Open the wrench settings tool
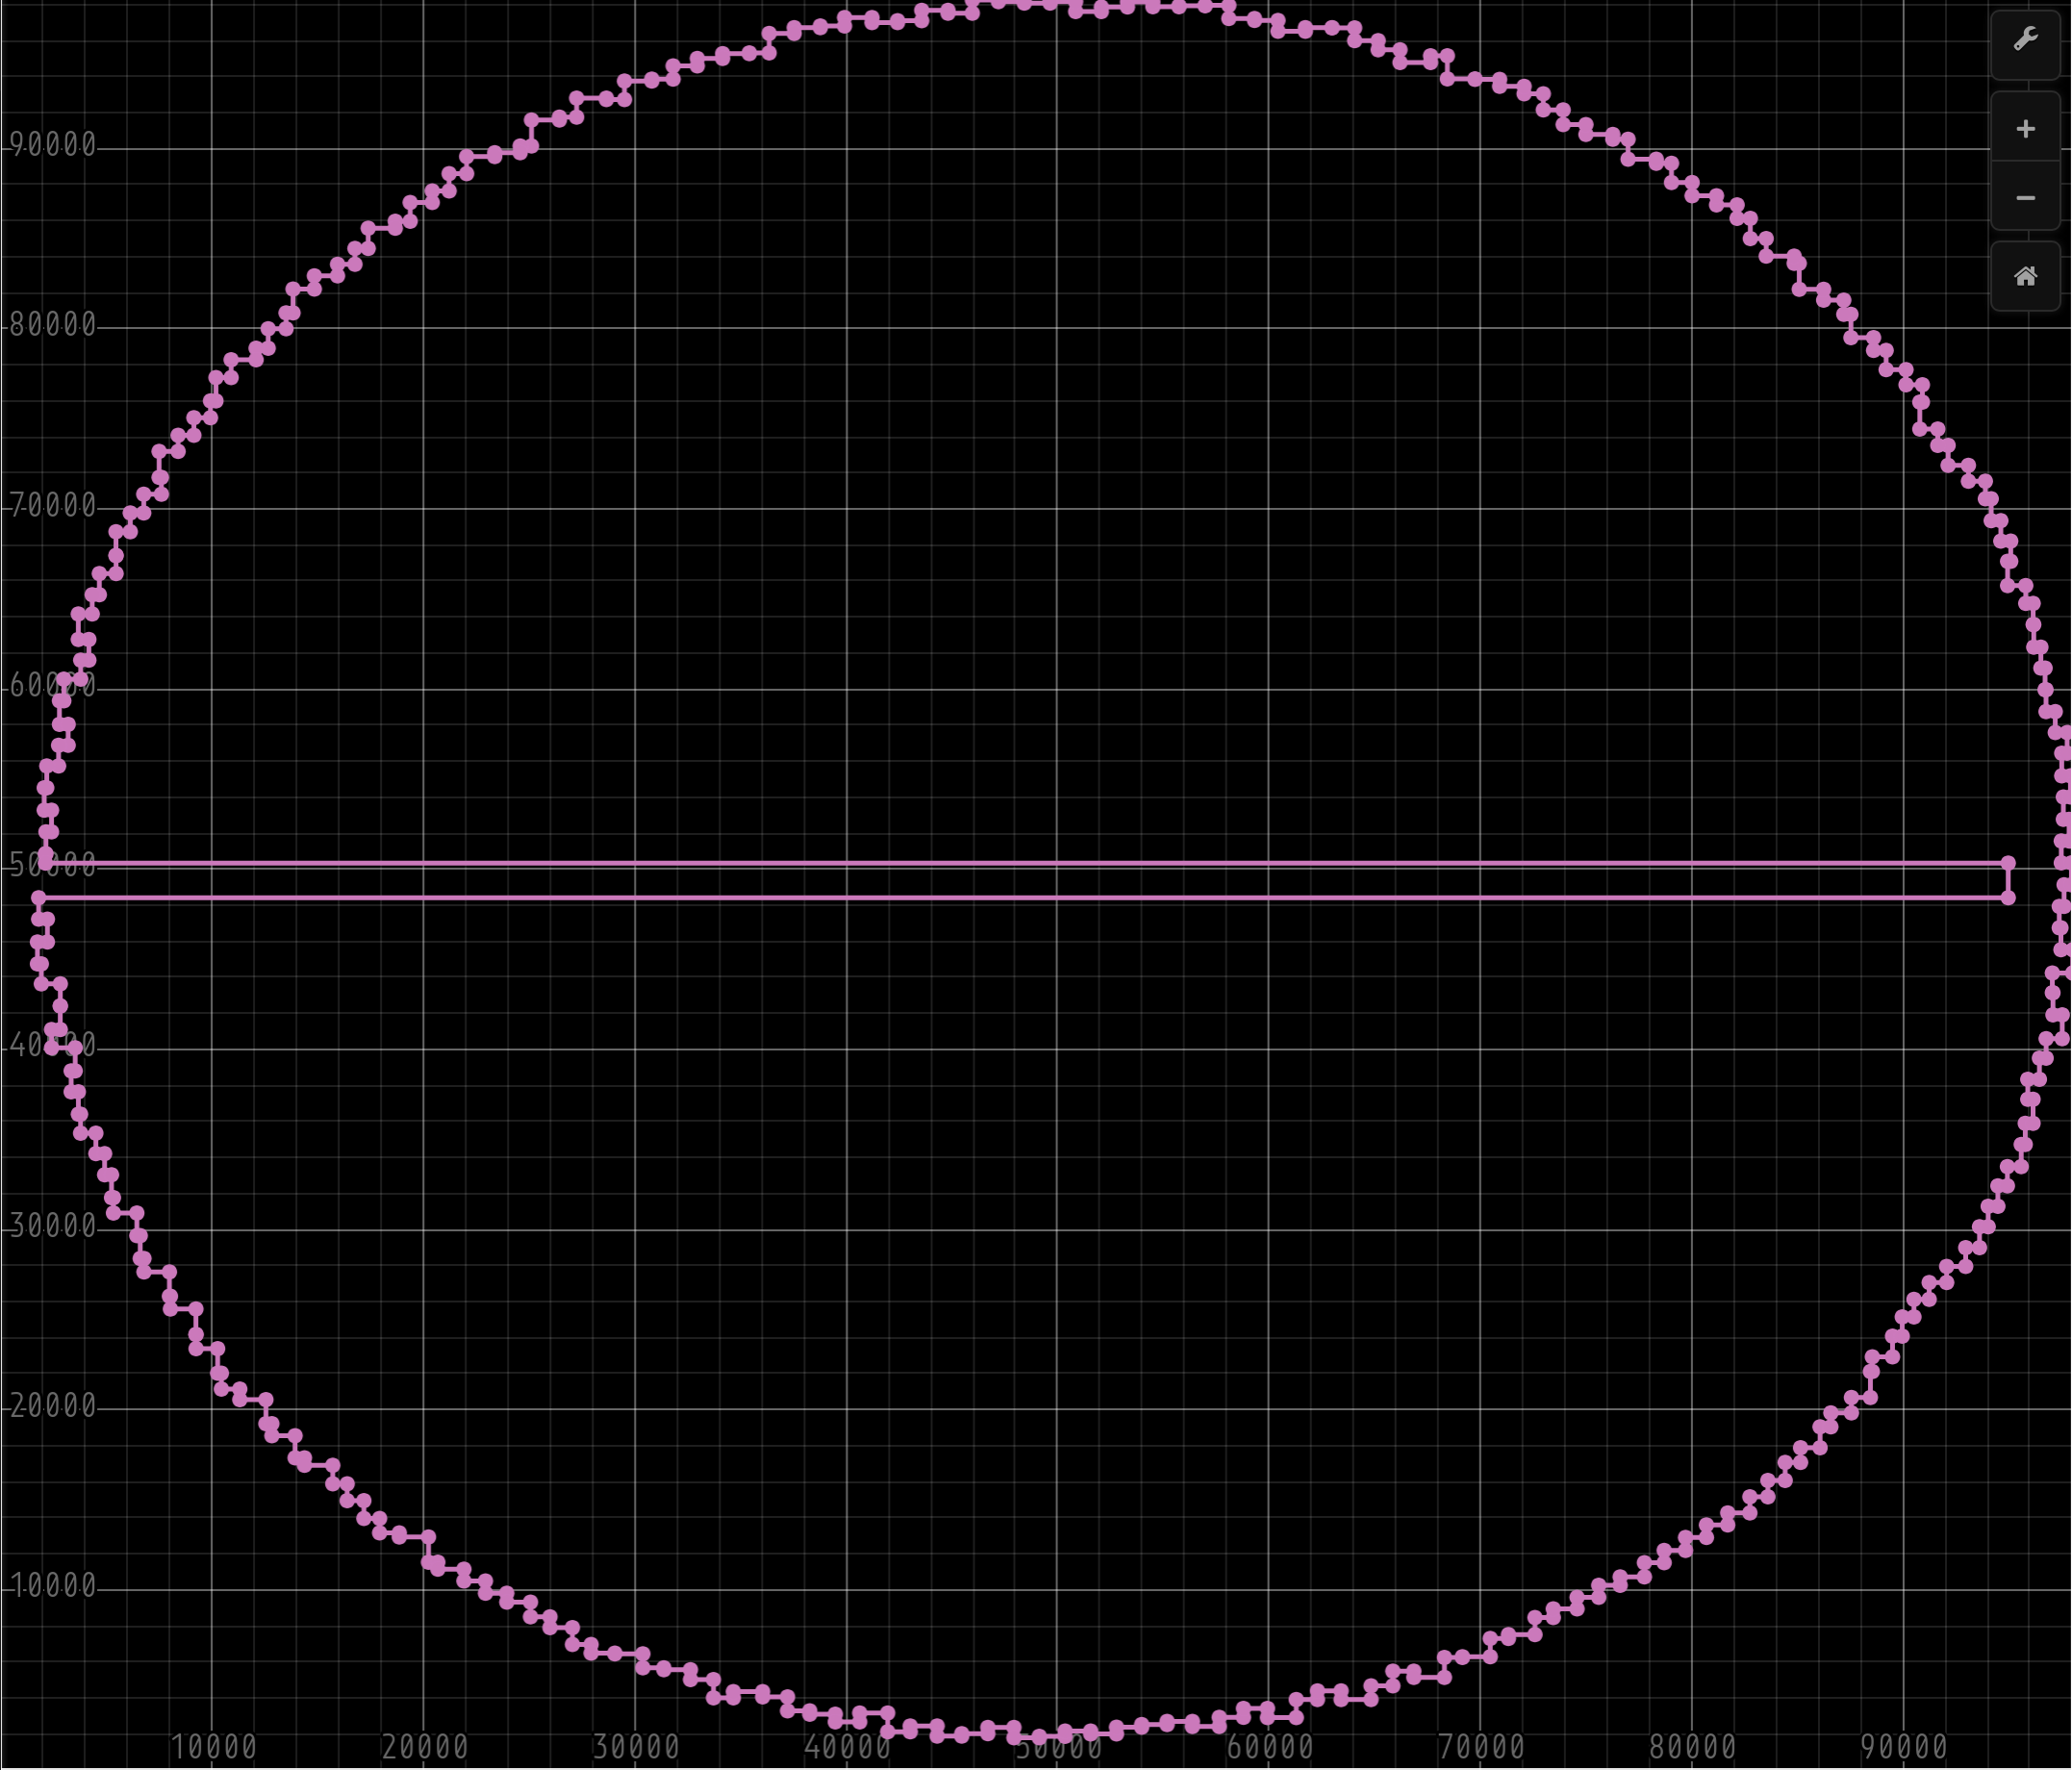 2025,40
